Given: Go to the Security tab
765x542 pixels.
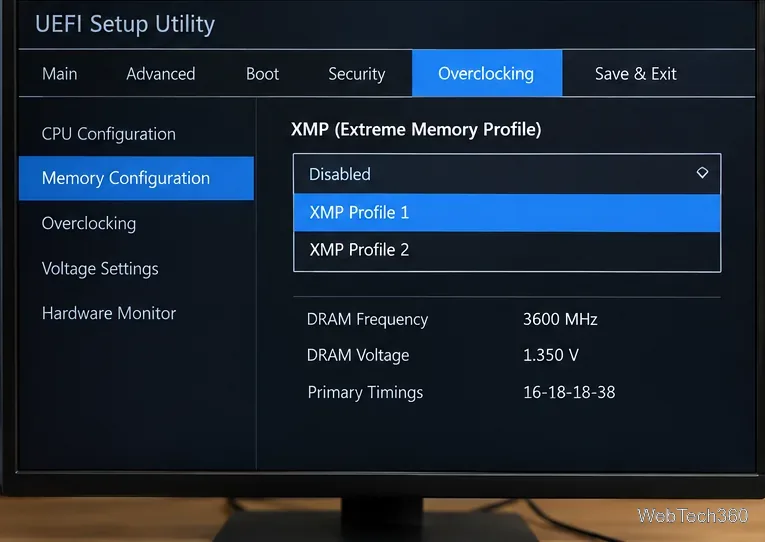Looking at the screenshot, I should pos(357,74).
